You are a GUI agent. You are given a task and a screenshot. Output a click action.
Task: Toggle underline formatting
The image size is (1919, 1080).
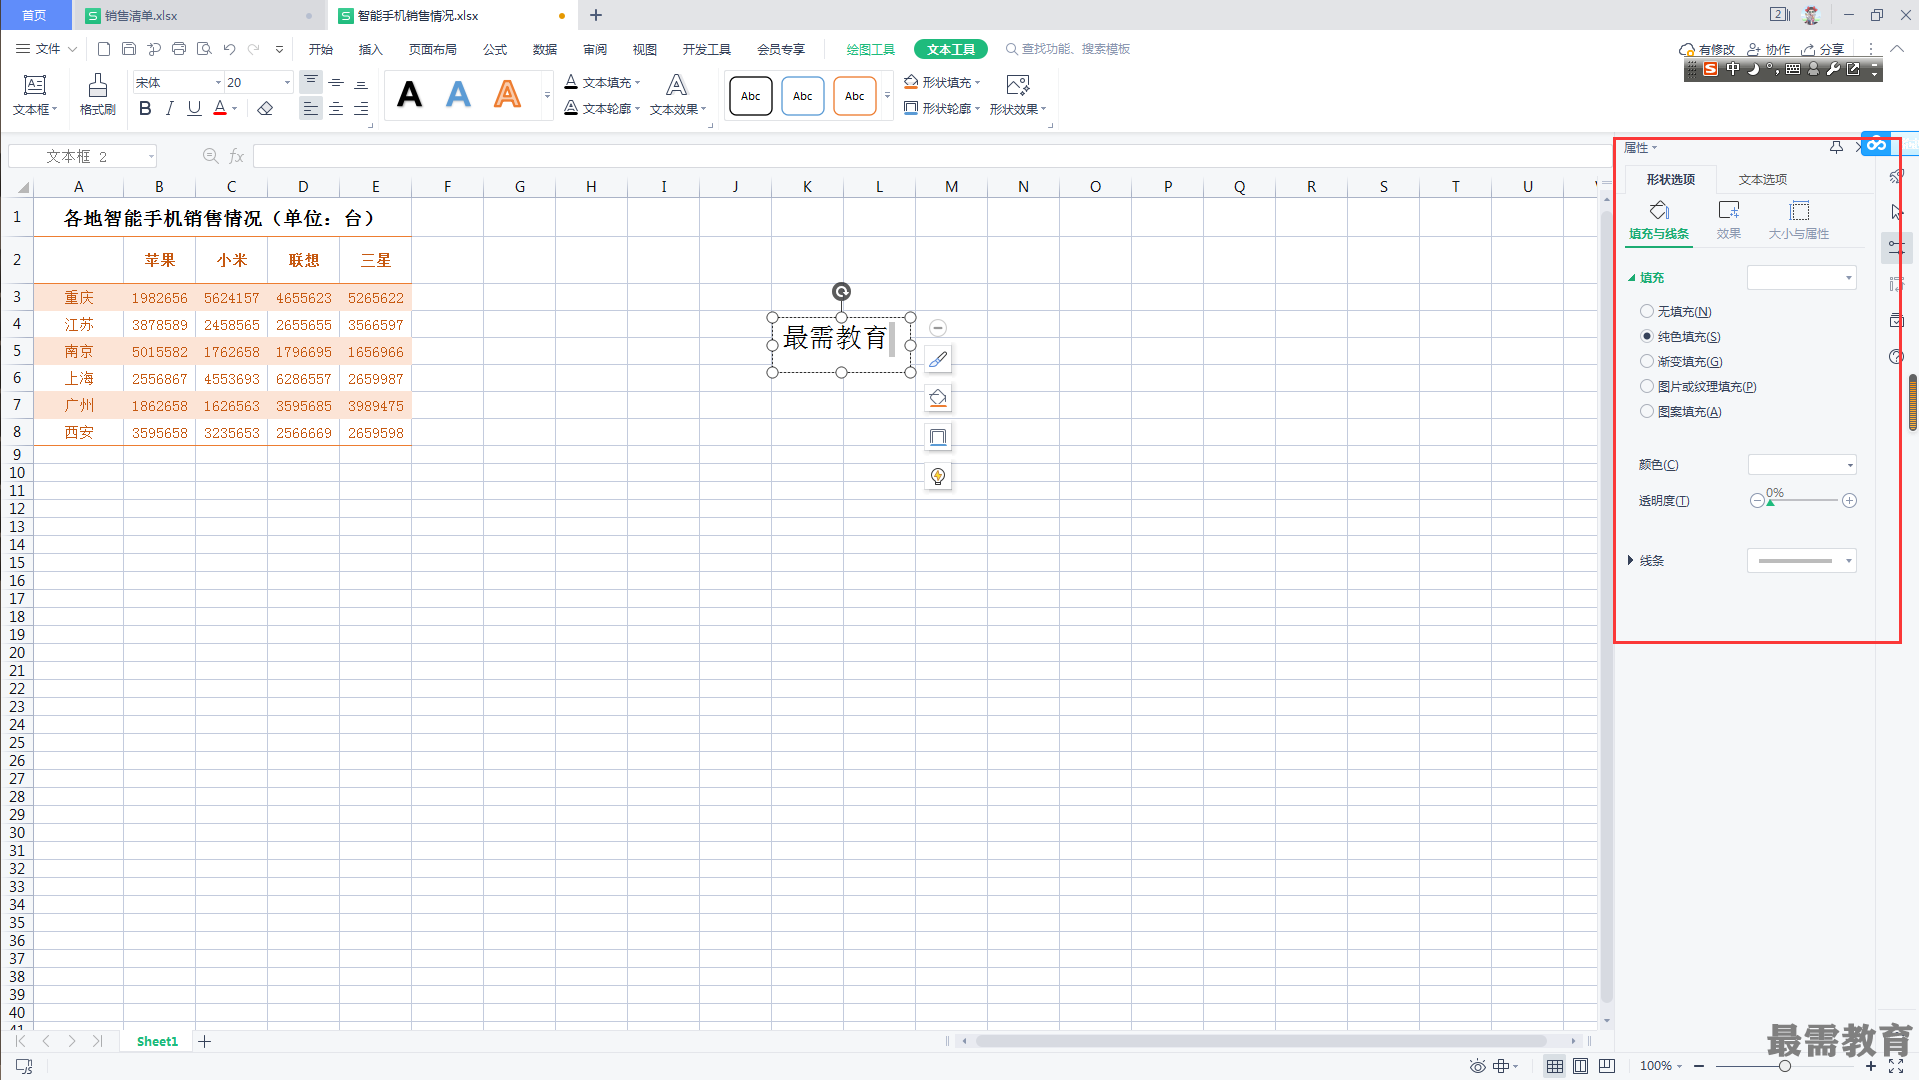[194, 108]
